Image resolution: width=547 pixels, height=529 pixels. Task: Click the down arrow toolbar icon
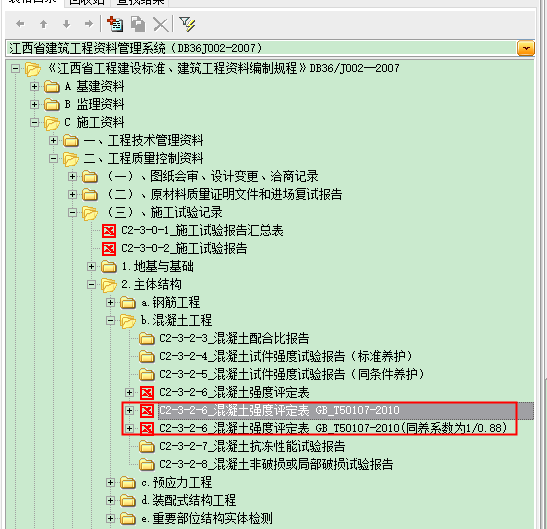(x=66, y=24)
